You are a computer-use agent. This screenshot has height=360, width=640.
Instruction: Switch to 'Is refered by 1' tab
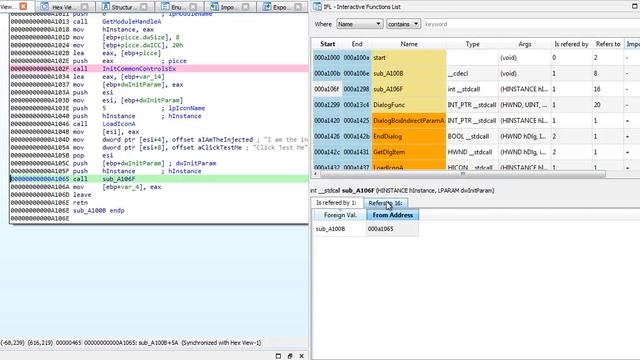coord(336,203)
